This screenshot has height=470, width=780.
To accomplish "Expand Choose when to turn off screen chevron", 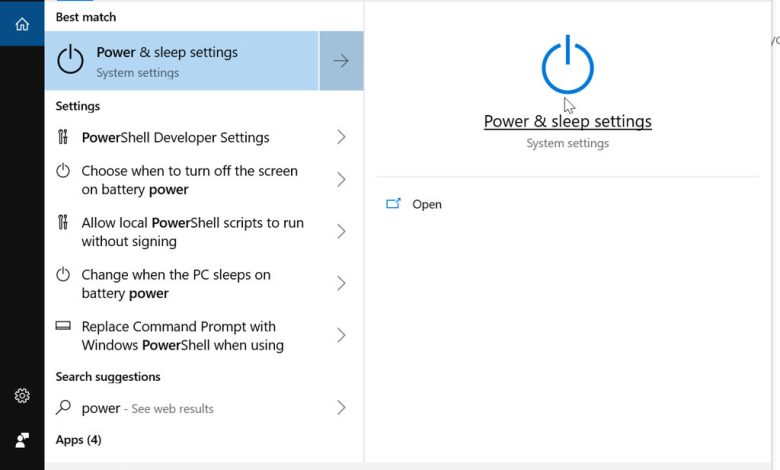I will tap(341, 180).
